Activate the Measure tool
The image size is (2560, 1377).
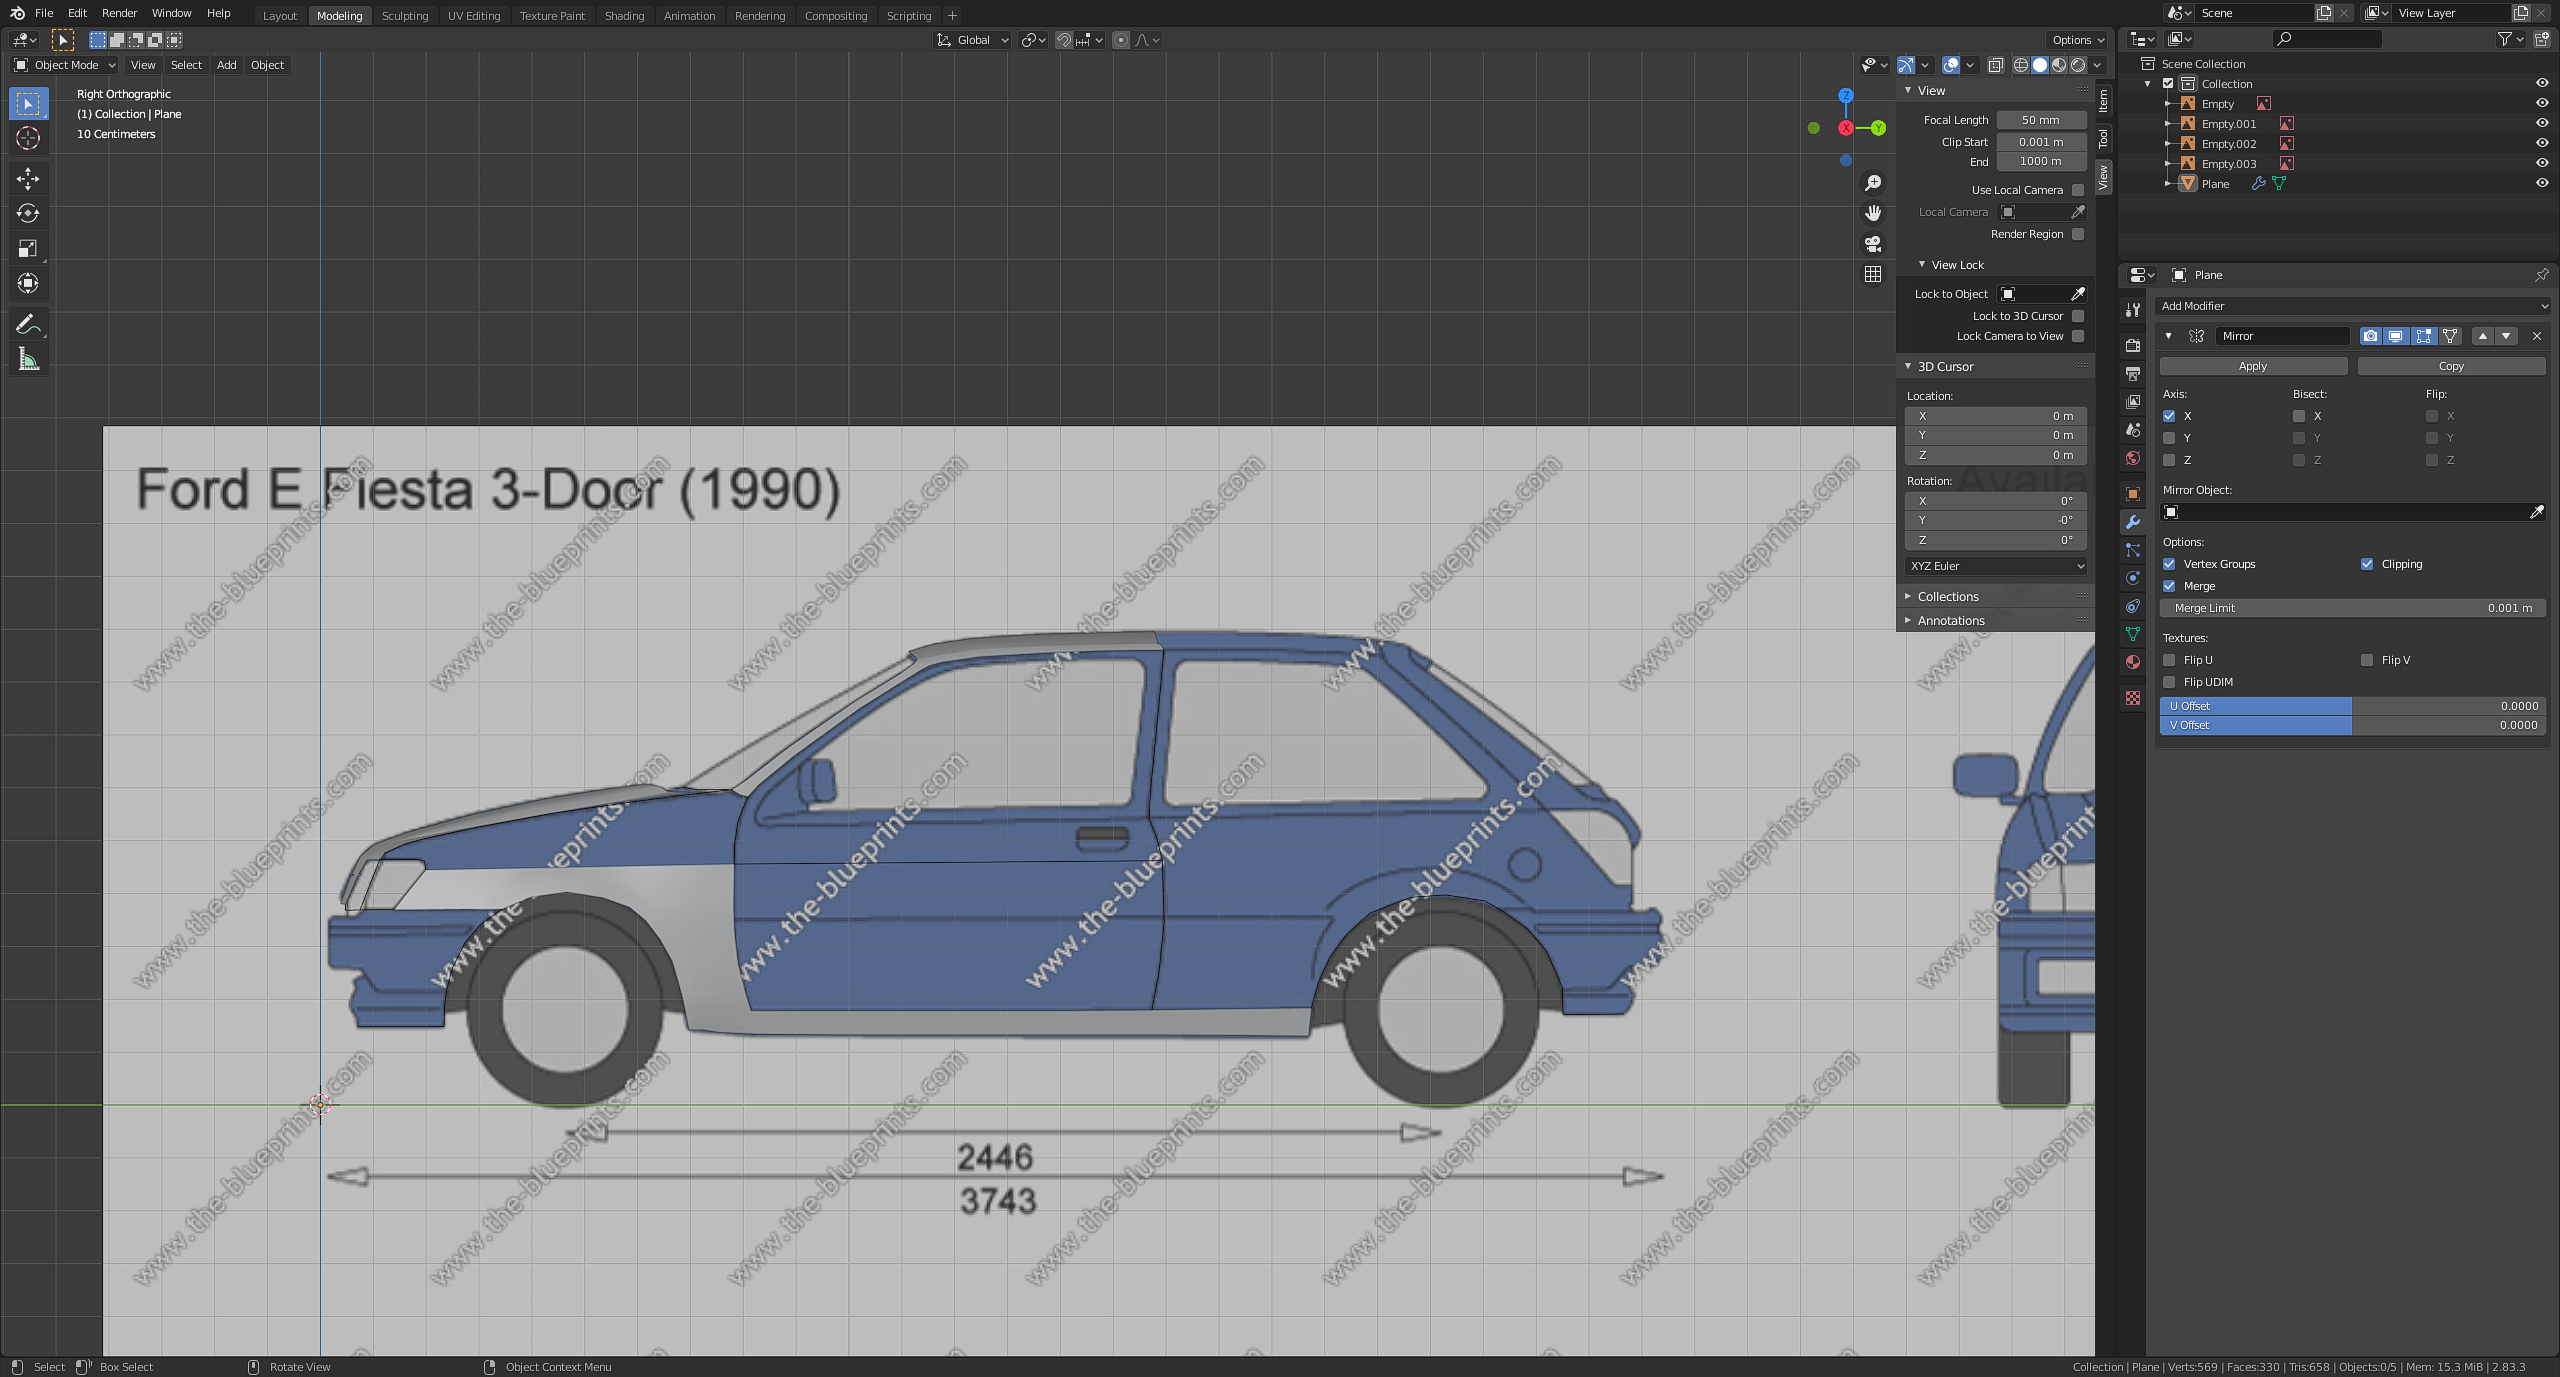28,359
